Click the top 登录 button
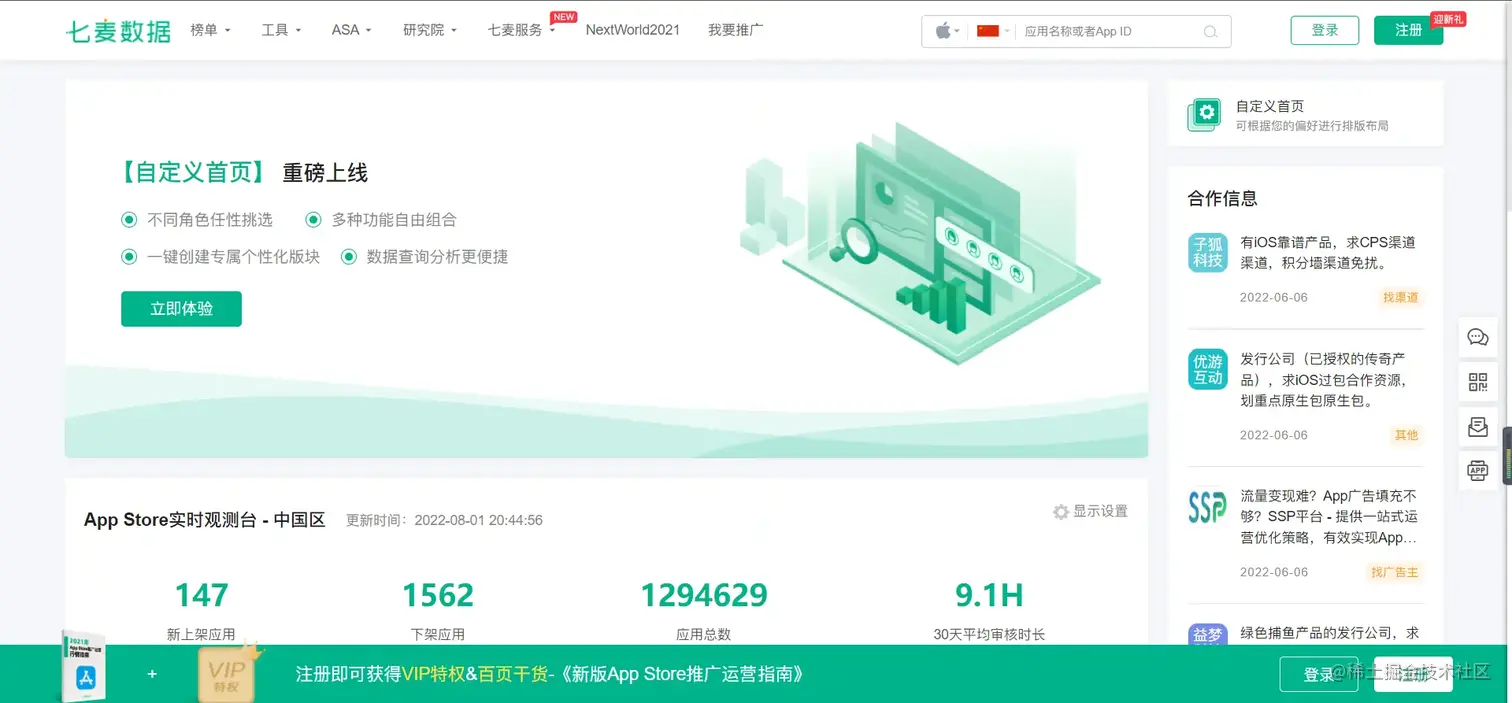The width and height of the screenshot is (1512, 703). 1324,30
